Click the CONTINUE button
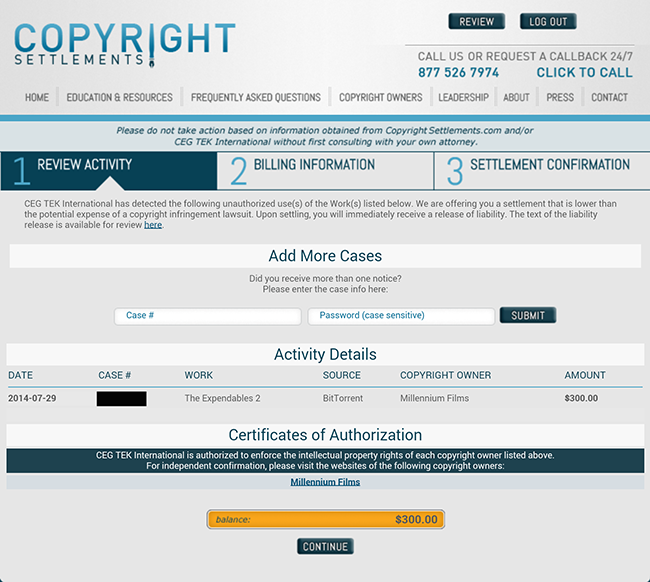 coord(325,546)
